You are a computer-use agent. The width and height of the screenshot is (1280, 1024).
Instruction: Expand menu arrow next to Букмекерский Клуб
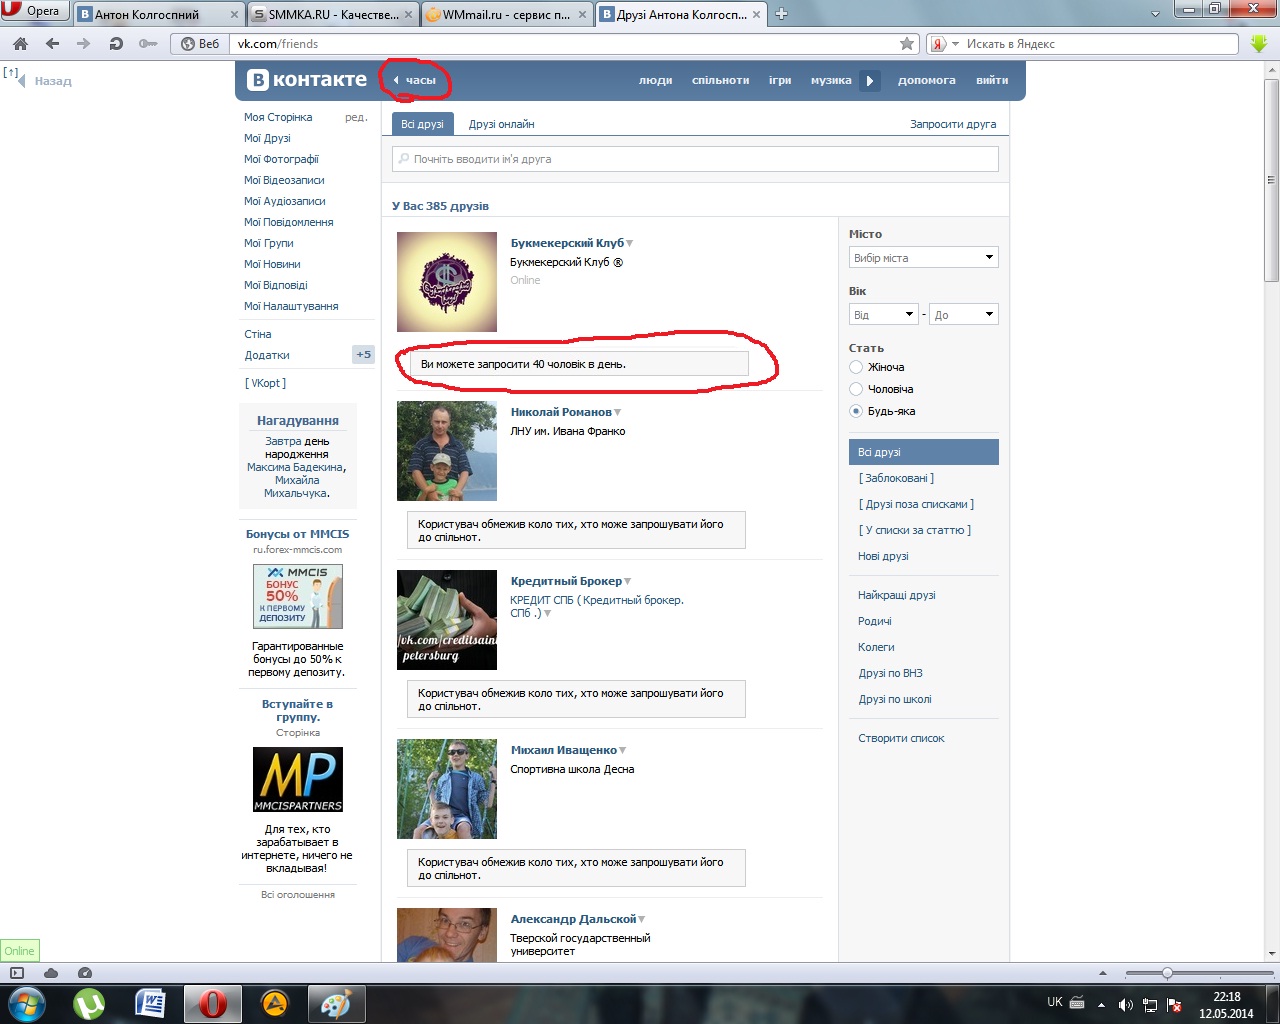630,243
